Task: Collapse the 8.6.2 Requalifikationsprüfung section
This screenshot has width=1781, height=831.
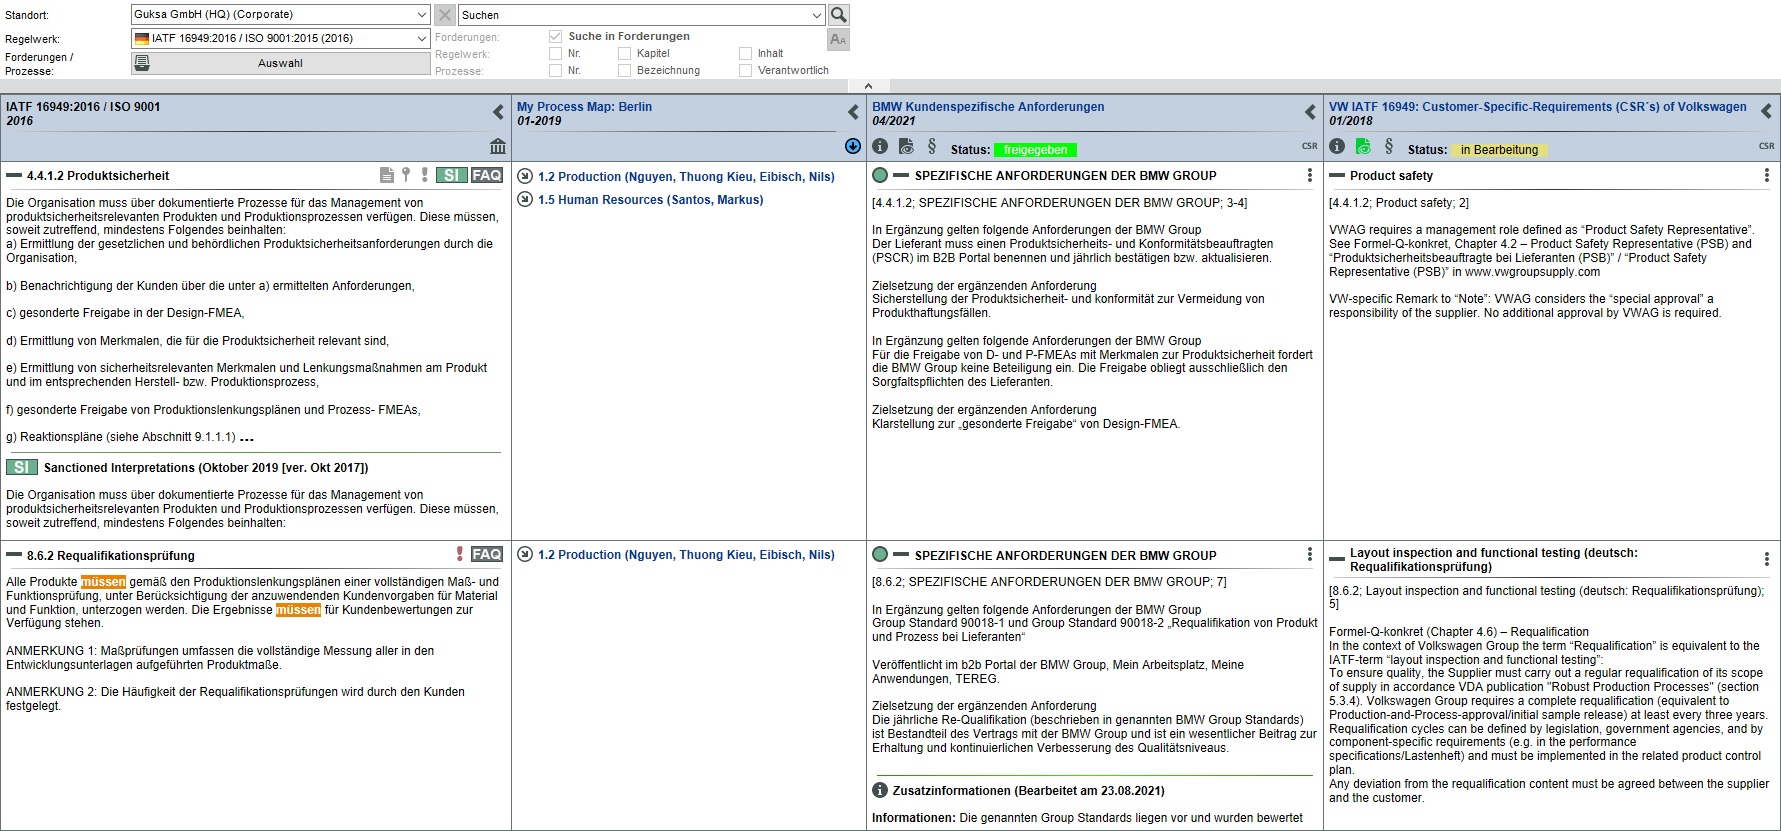Action: pos(14,555)
